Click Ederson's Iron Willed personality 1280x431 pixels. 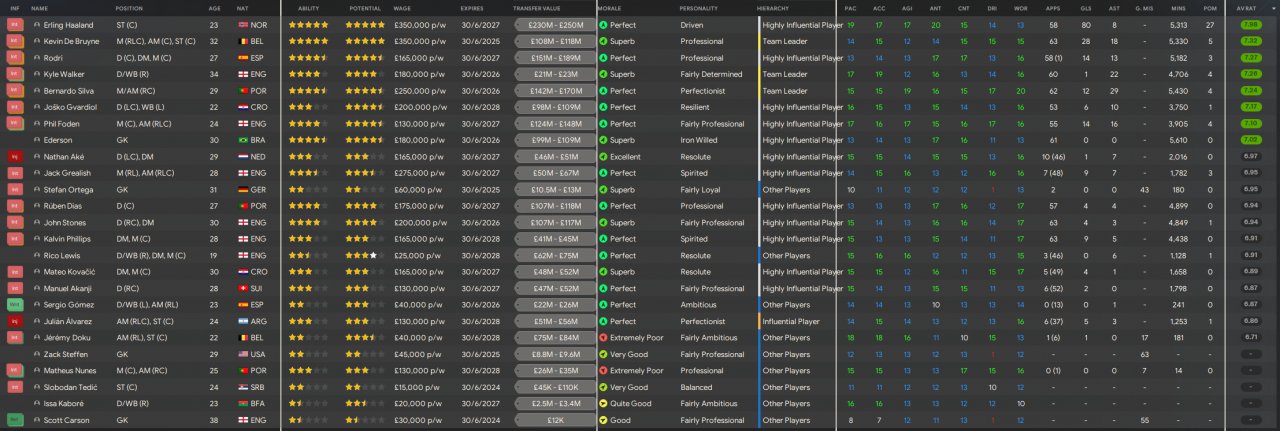click(x=698, y=141)
